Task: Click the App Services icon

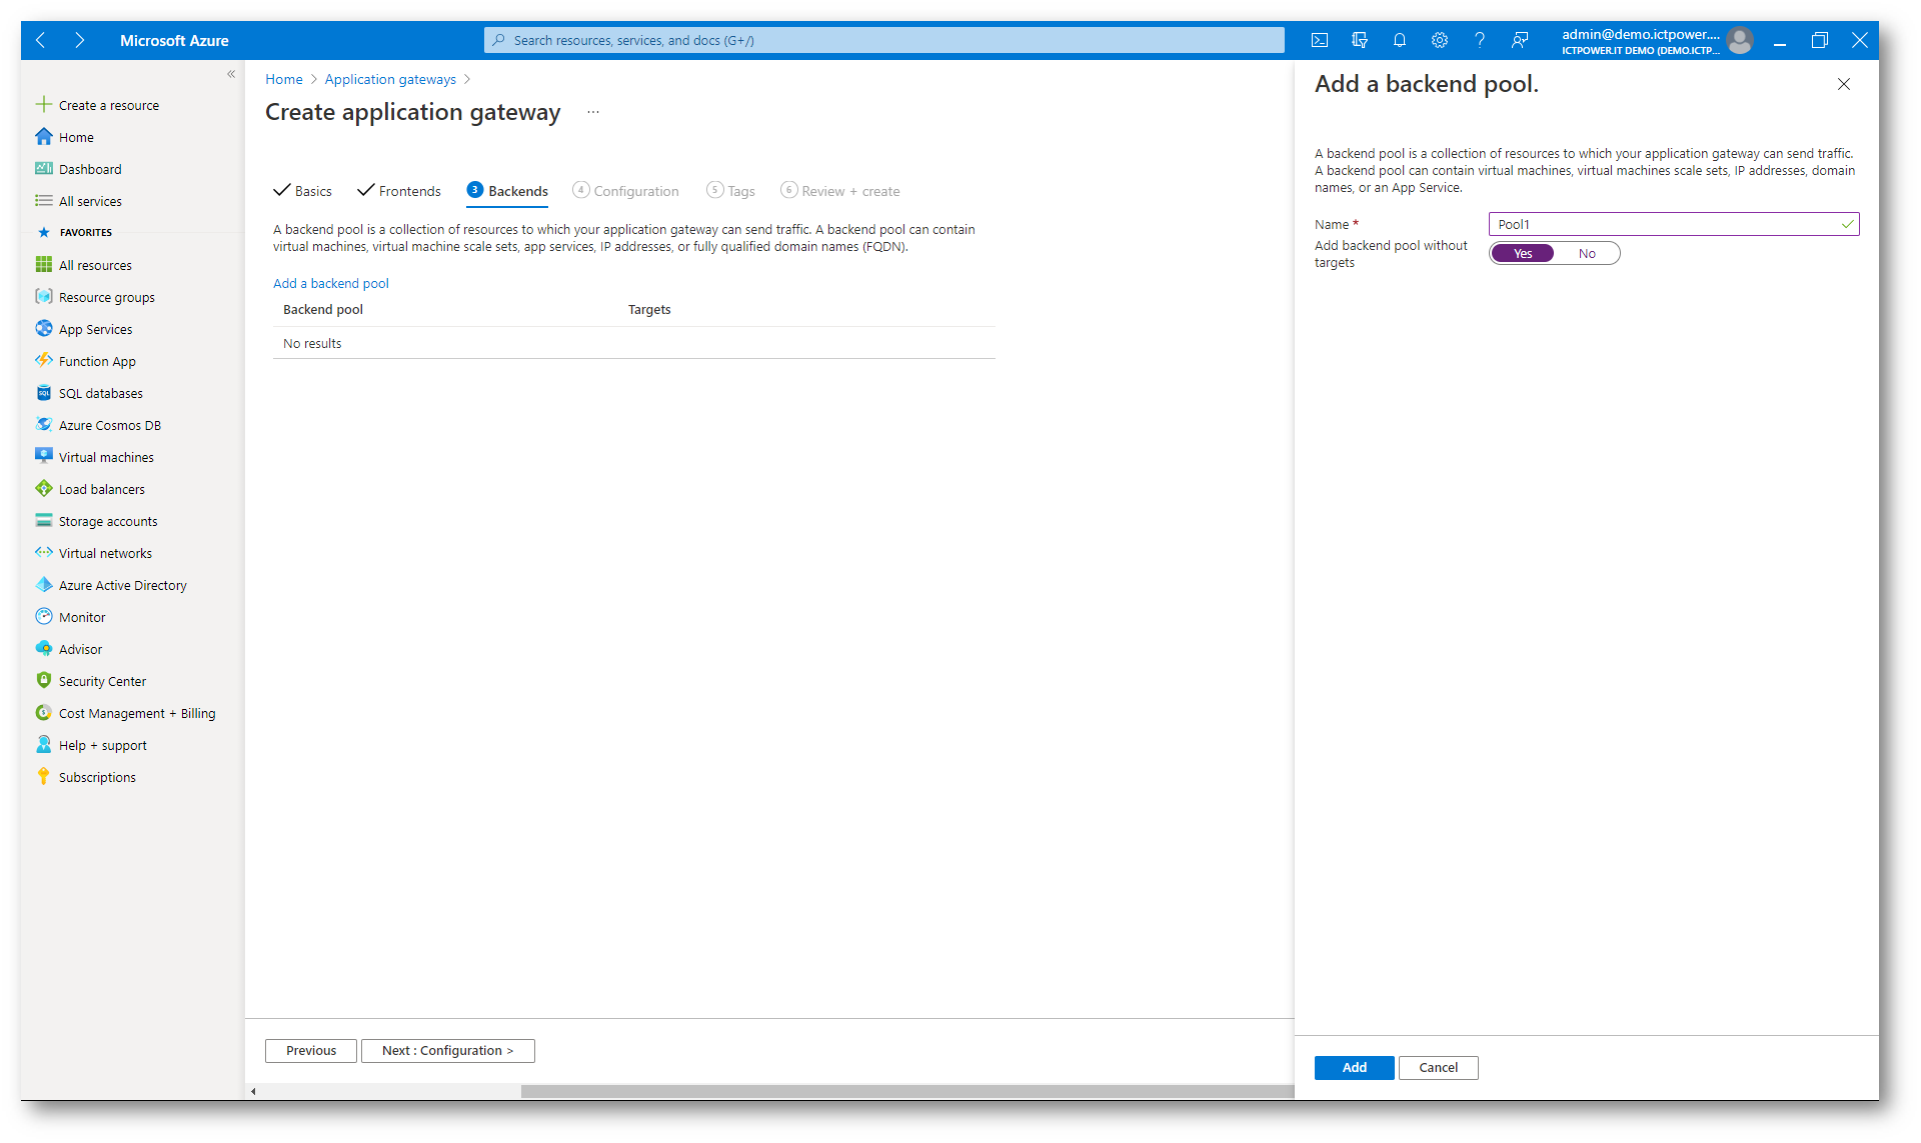Action: click(x=44, y=328)
